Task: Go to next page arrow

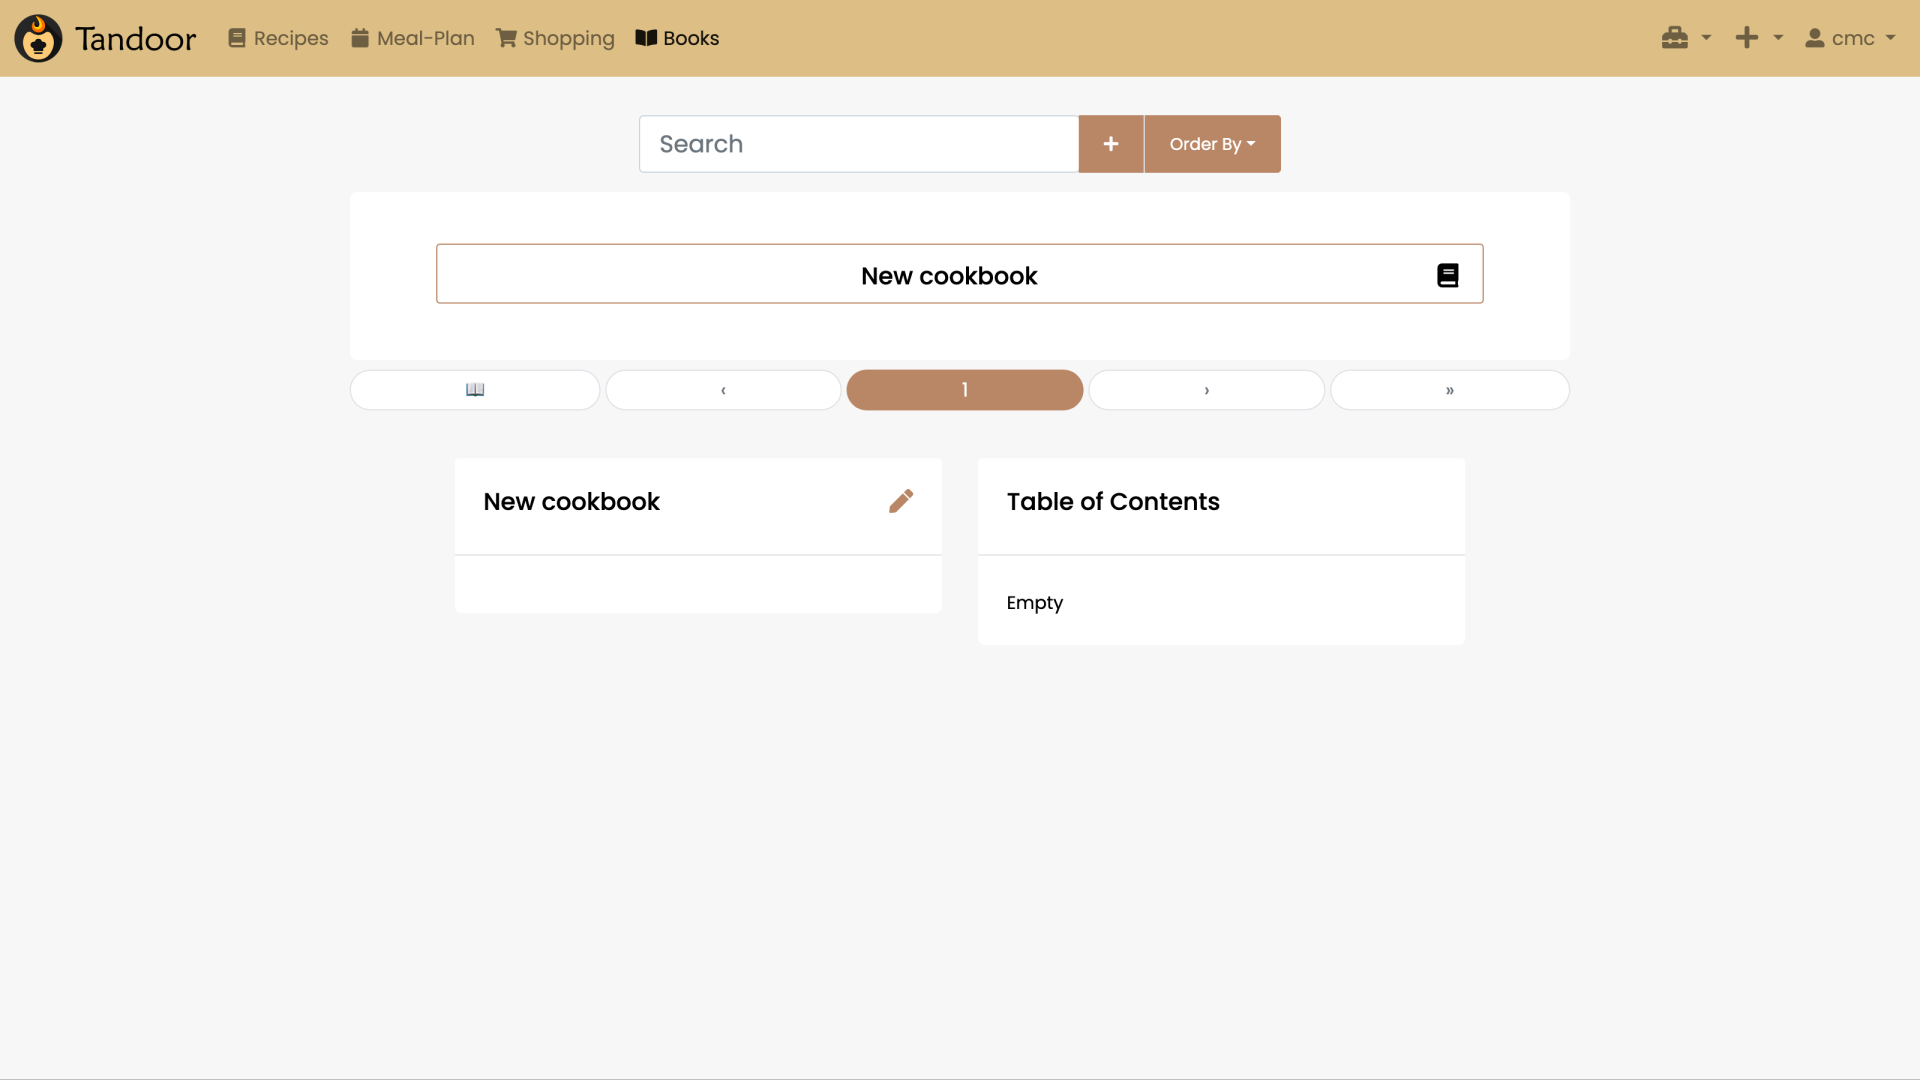Action: [x=1206, y=390]
